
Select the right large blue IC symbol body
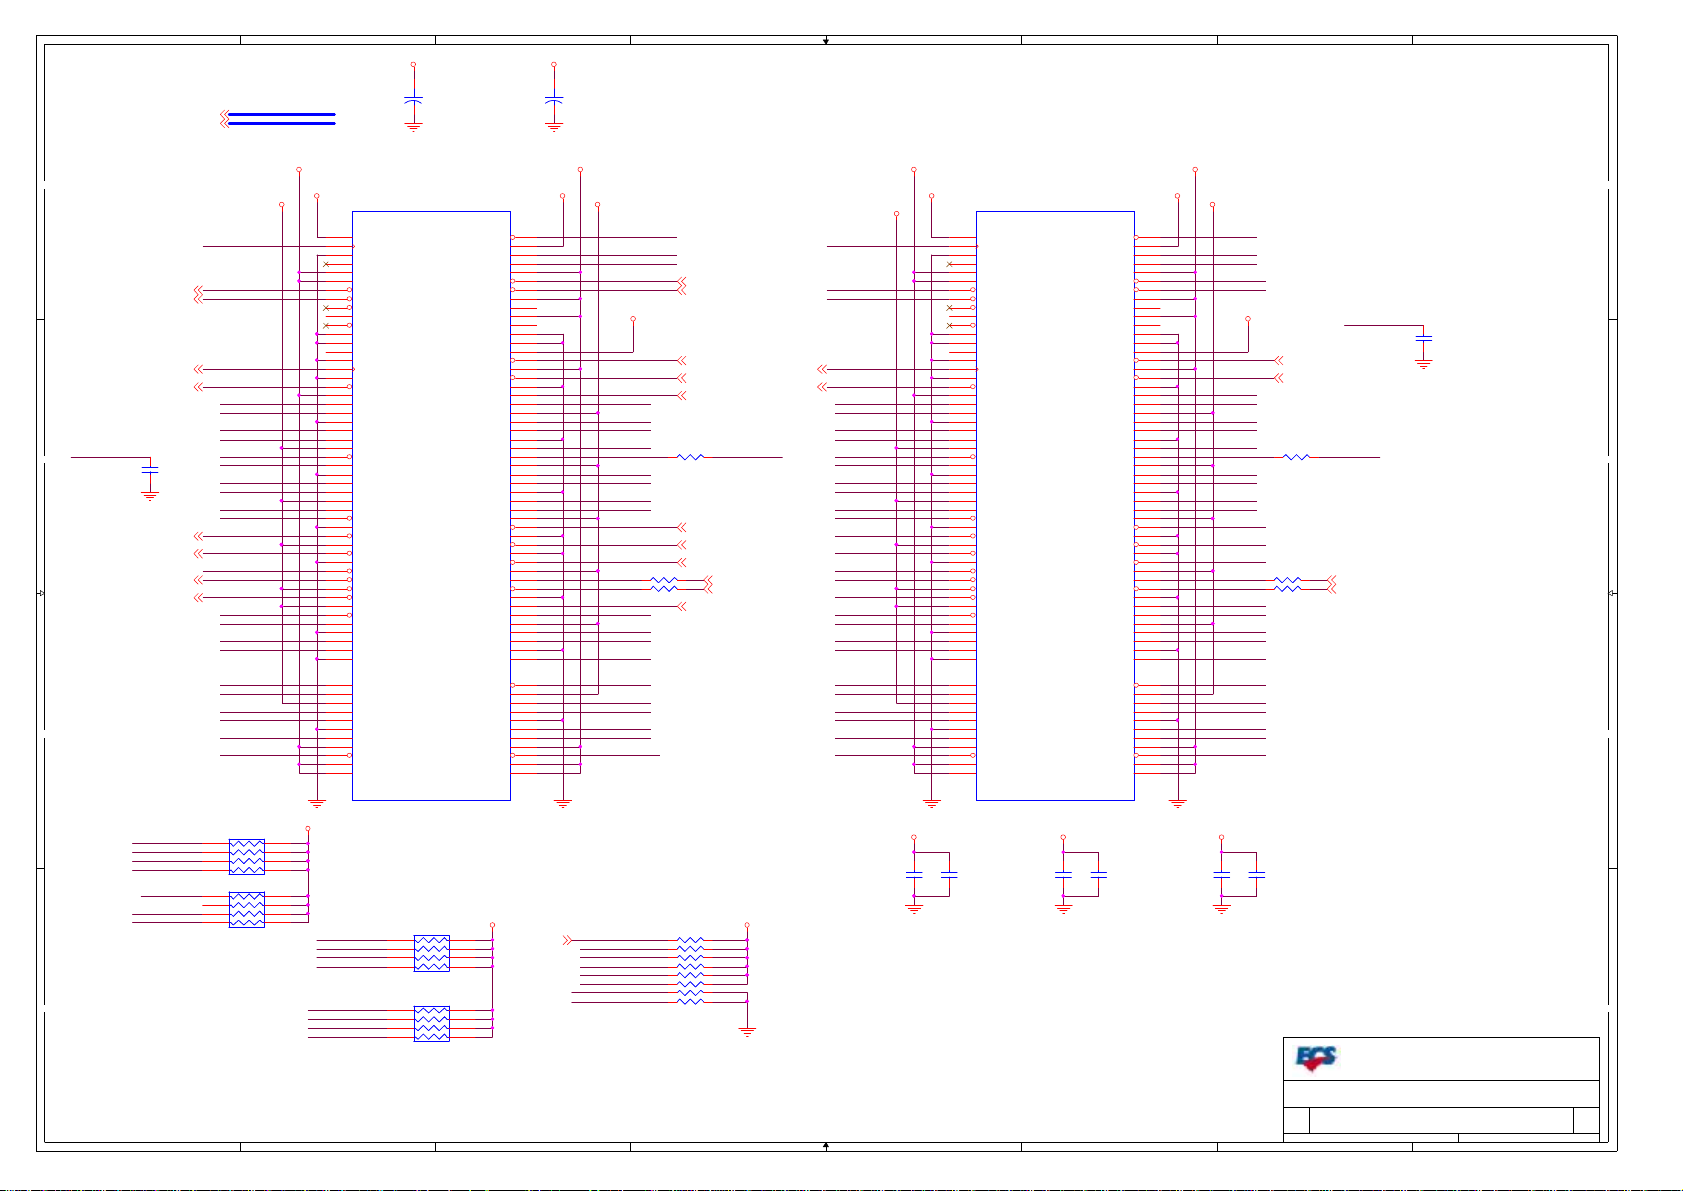pos(1055,505)
